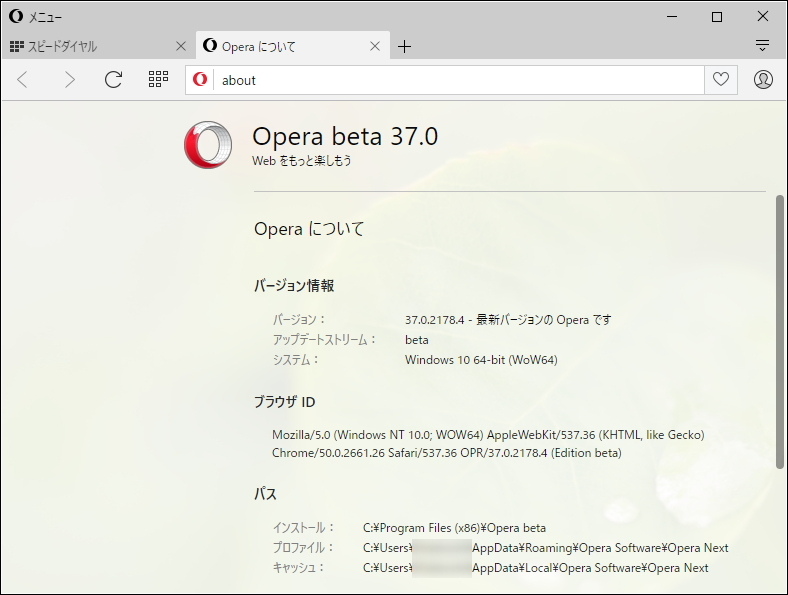Click the アップデートストリーム label
The width and height of the screenshot is (788, 595).
(324, 340)
